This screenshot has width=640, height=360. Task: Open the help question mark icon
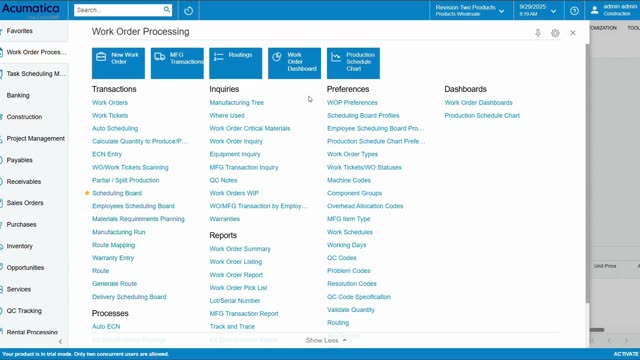[x=574, y=11]
